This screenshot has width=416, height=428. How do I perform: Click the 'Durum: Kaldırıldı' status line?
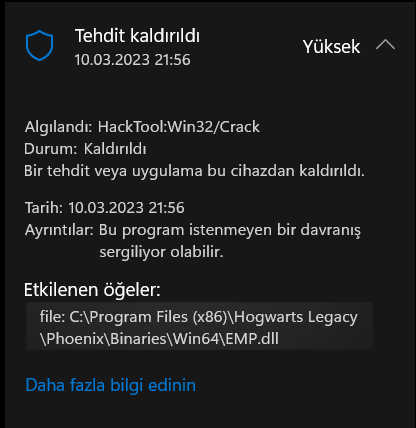point(85,149)
